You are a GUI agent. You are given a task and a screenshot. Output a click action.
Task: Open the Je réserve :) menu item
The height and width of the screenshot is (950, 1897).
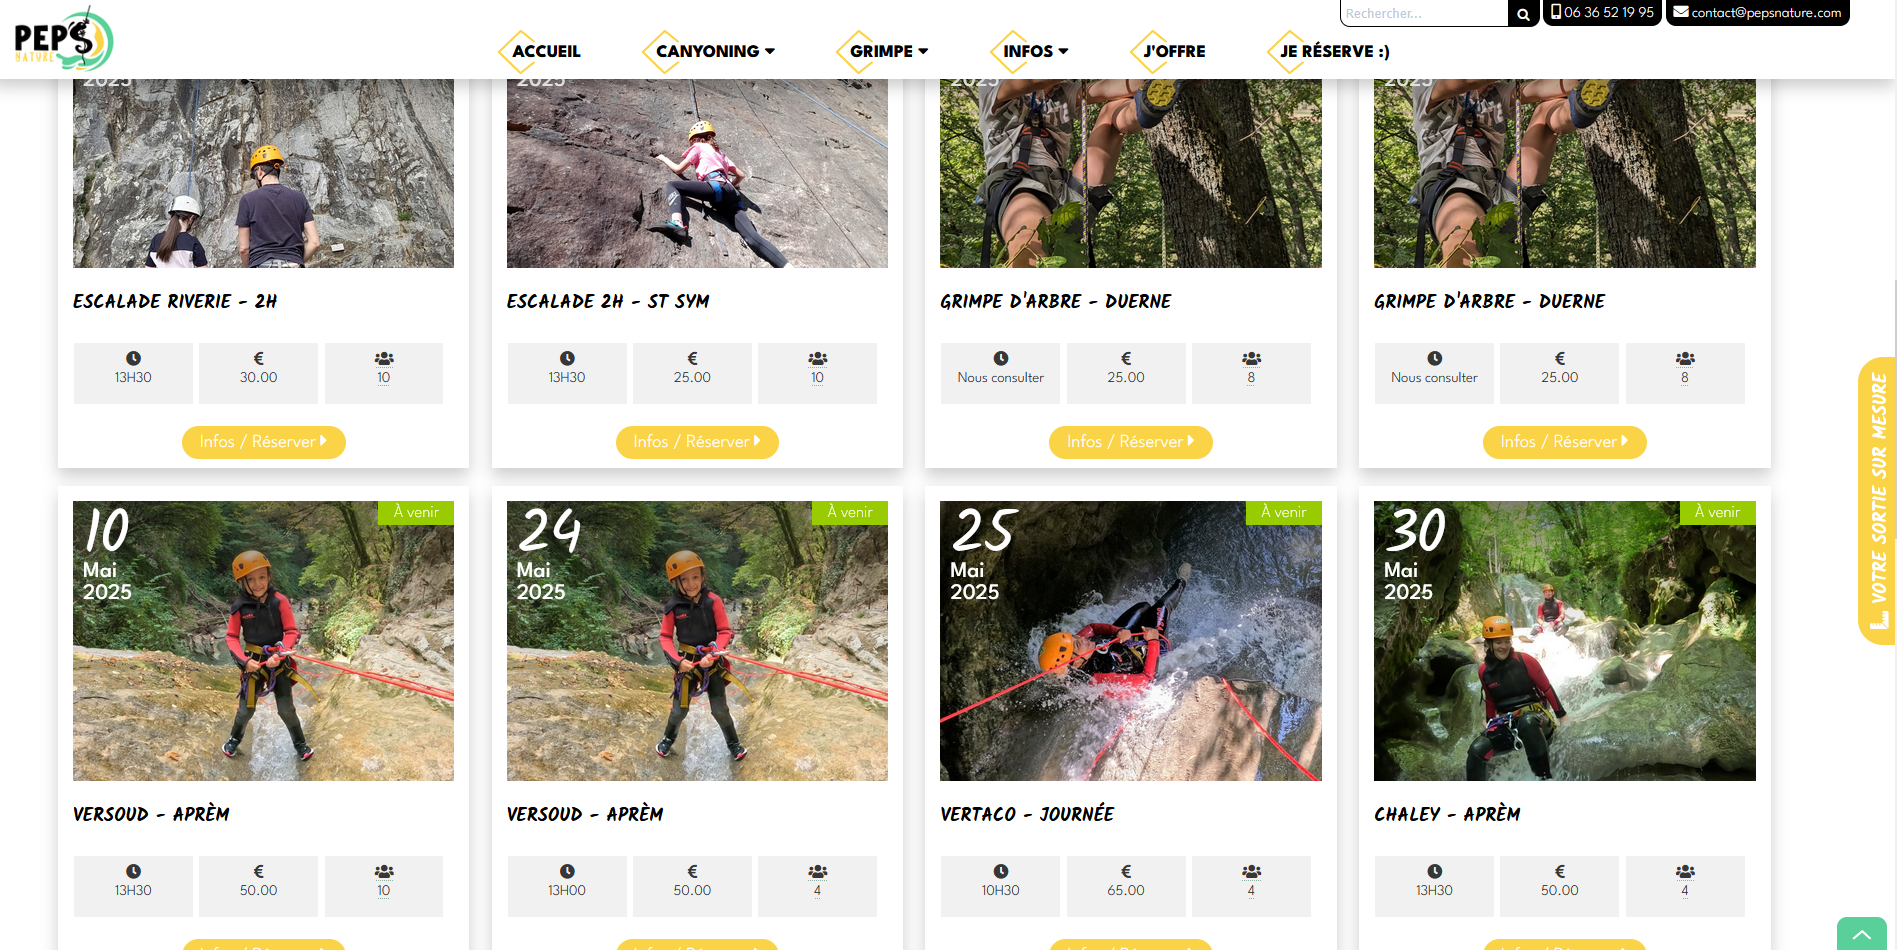coord(1335,51)
